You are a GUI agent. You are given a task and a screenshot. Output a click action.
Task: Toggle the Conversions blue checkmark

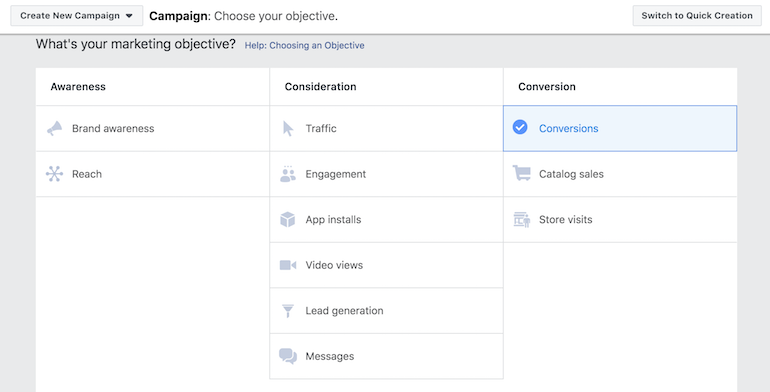point(520,127)
